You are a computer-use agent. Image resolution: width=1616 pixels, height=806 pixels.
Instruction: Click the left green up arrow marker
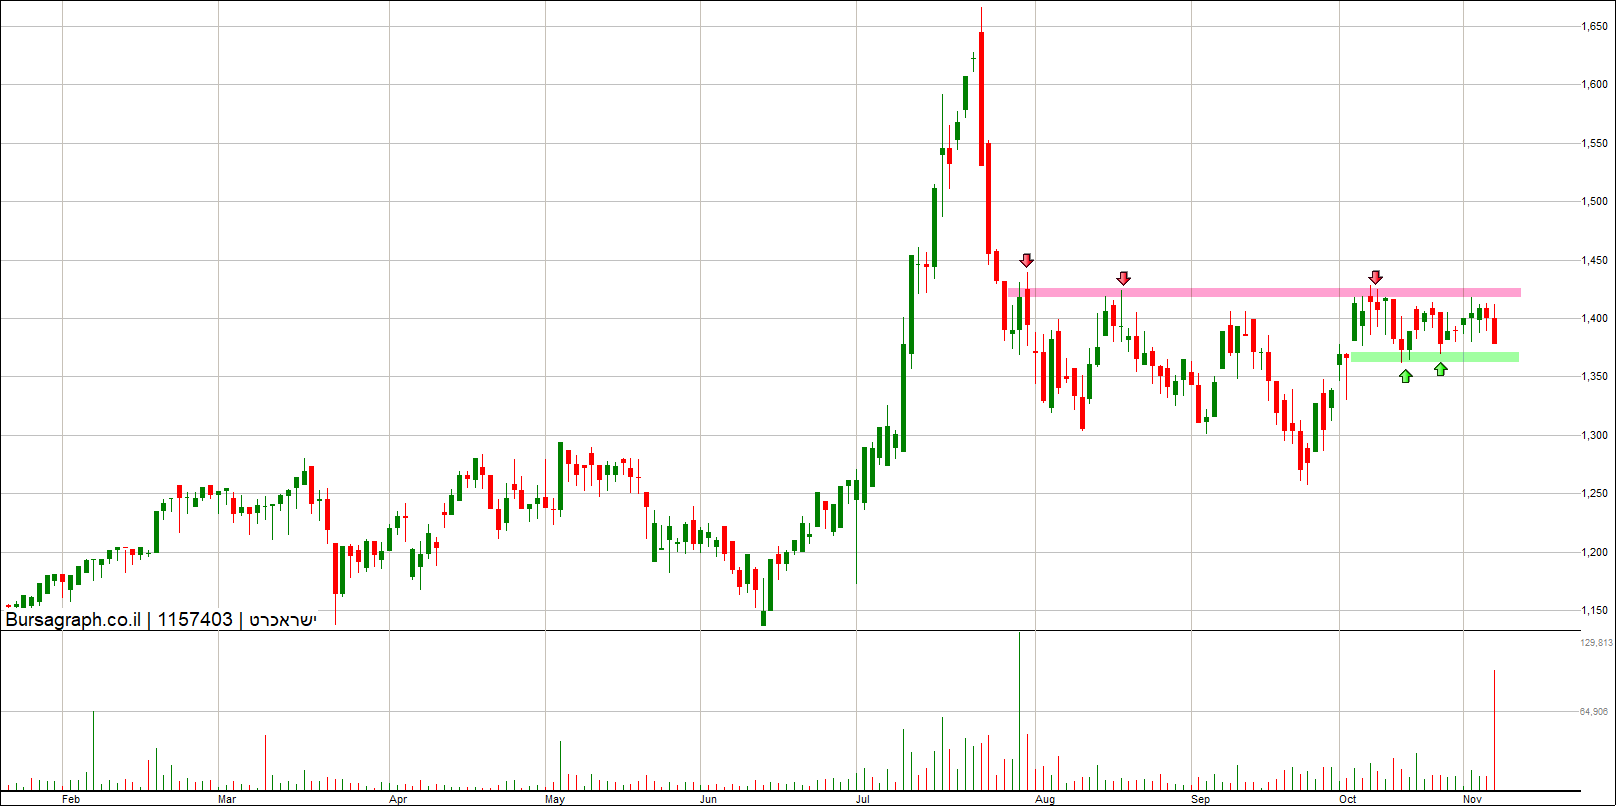1406,376
